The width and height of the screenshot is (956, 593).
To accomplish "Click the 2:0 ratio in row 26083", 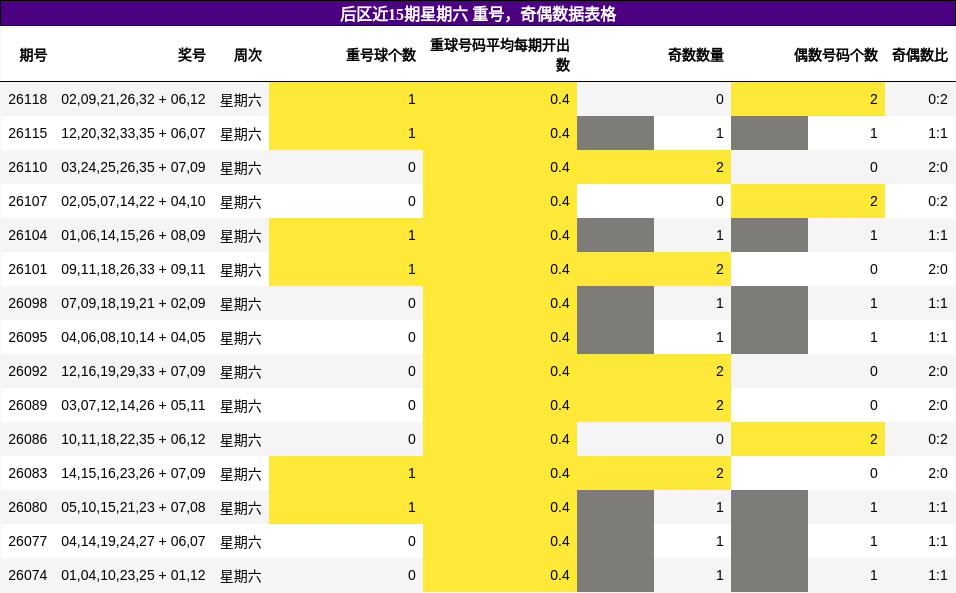I will [x=938, y=474].
